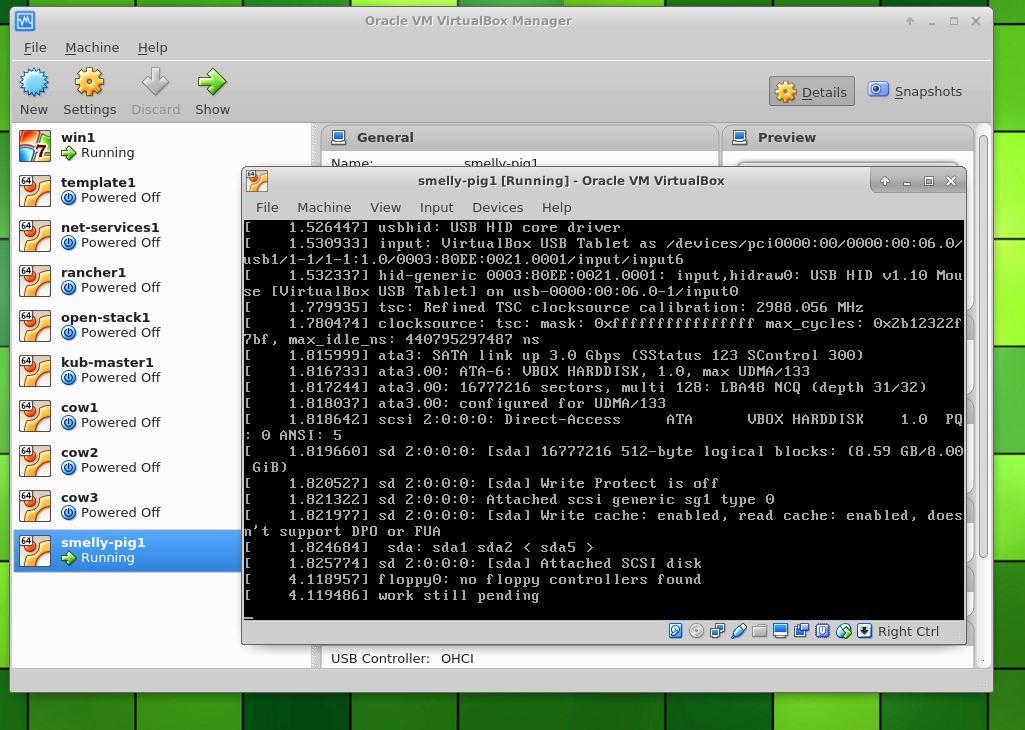This screenshot has height=730, width=1025.
Task: Click the Discard toolbar icon
Action: point(156,82)
